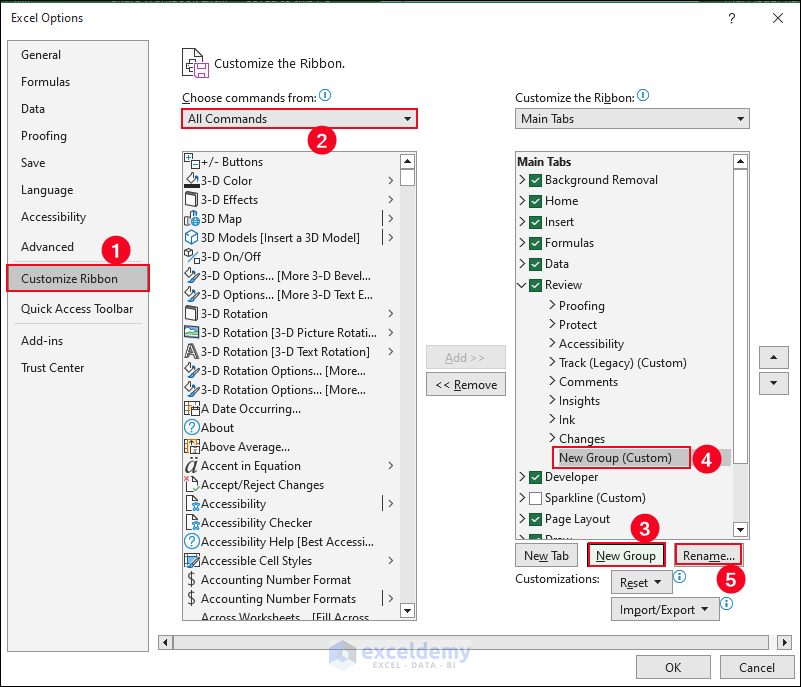
Task: Click the Remove button
Action: click(466, 385)
